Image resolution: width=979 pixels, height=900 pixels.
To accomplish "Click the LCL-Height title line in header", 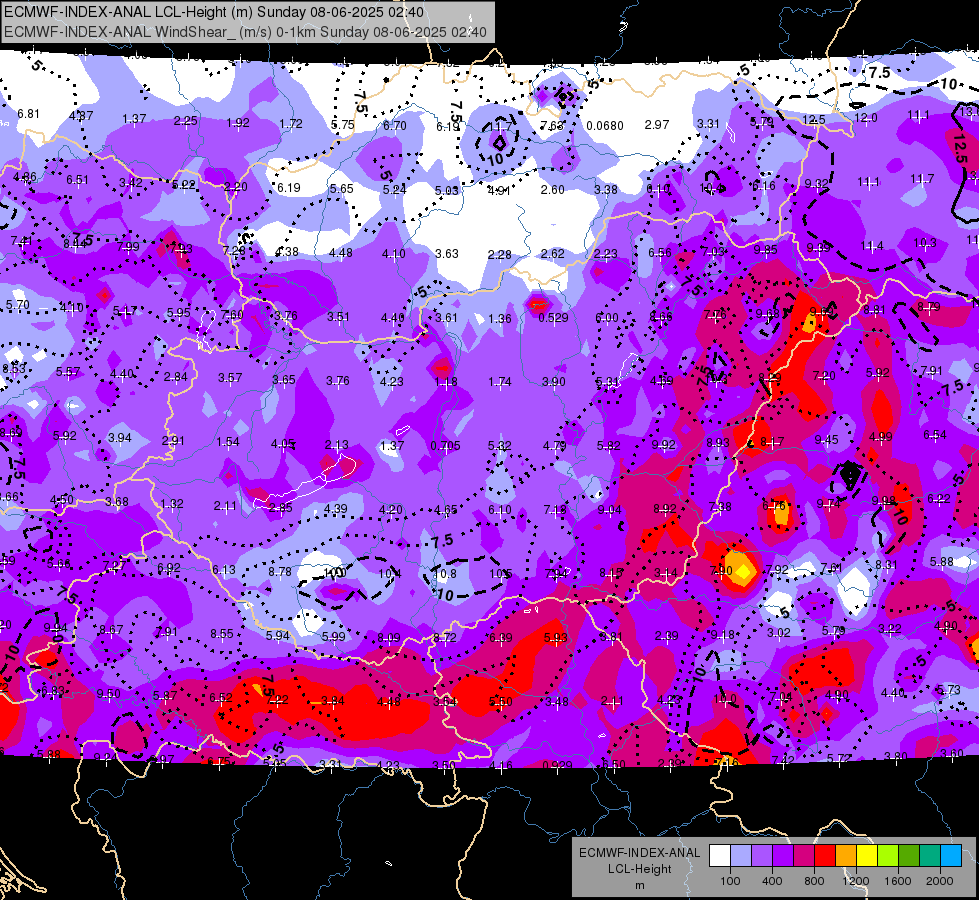I will tap(214, 12).
